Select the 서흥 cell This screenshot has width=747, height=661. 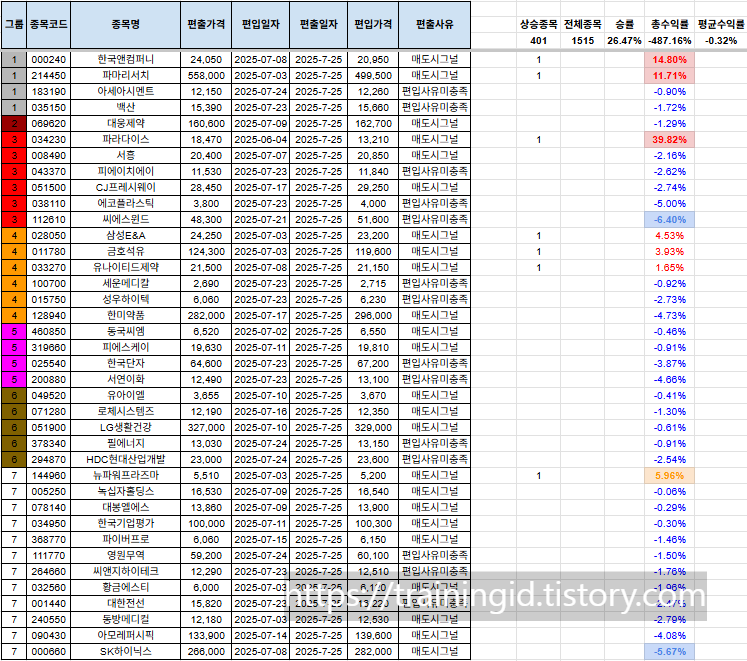click(x=126, y=155)
